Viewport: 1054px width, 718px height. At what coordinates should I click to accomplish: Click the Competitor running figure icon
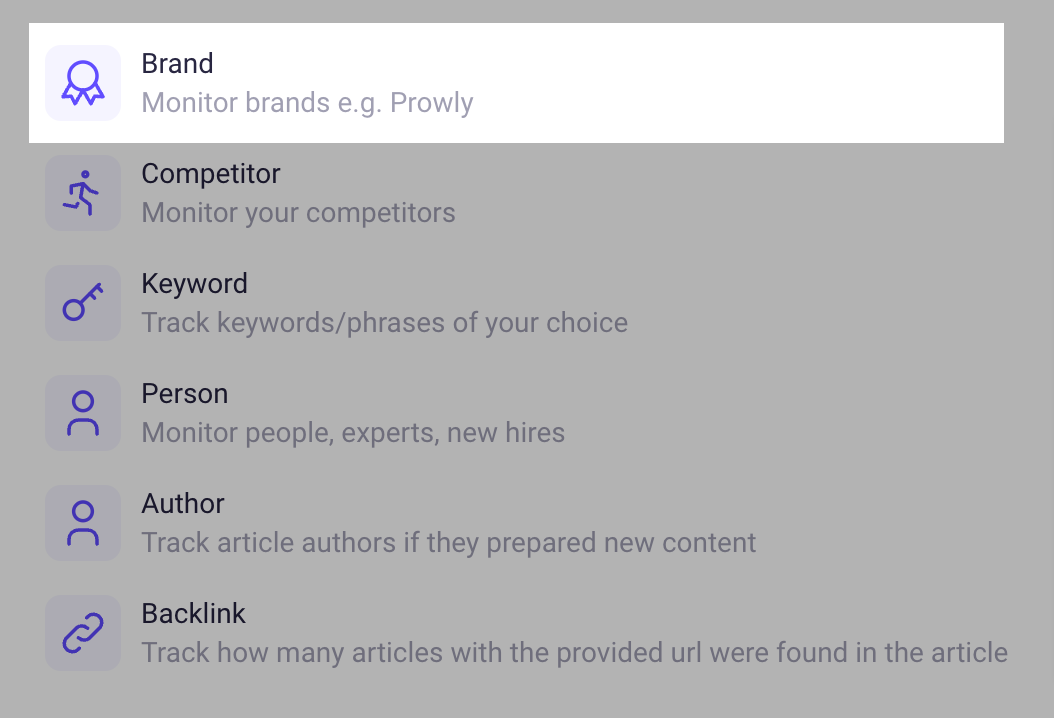(x=83, y=193)
